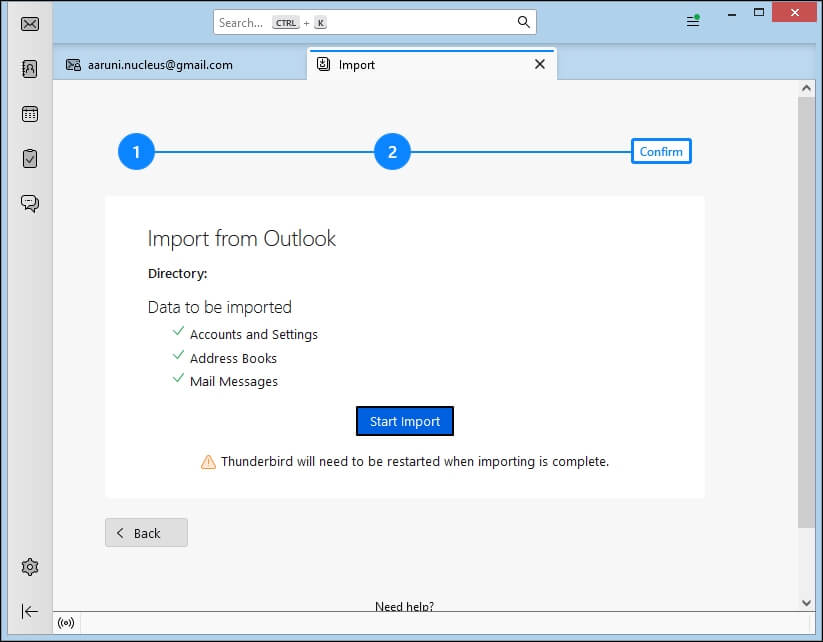Viewport: 823px width, 642px height.
Task: Close the Import tab
Action: point(540,64)
